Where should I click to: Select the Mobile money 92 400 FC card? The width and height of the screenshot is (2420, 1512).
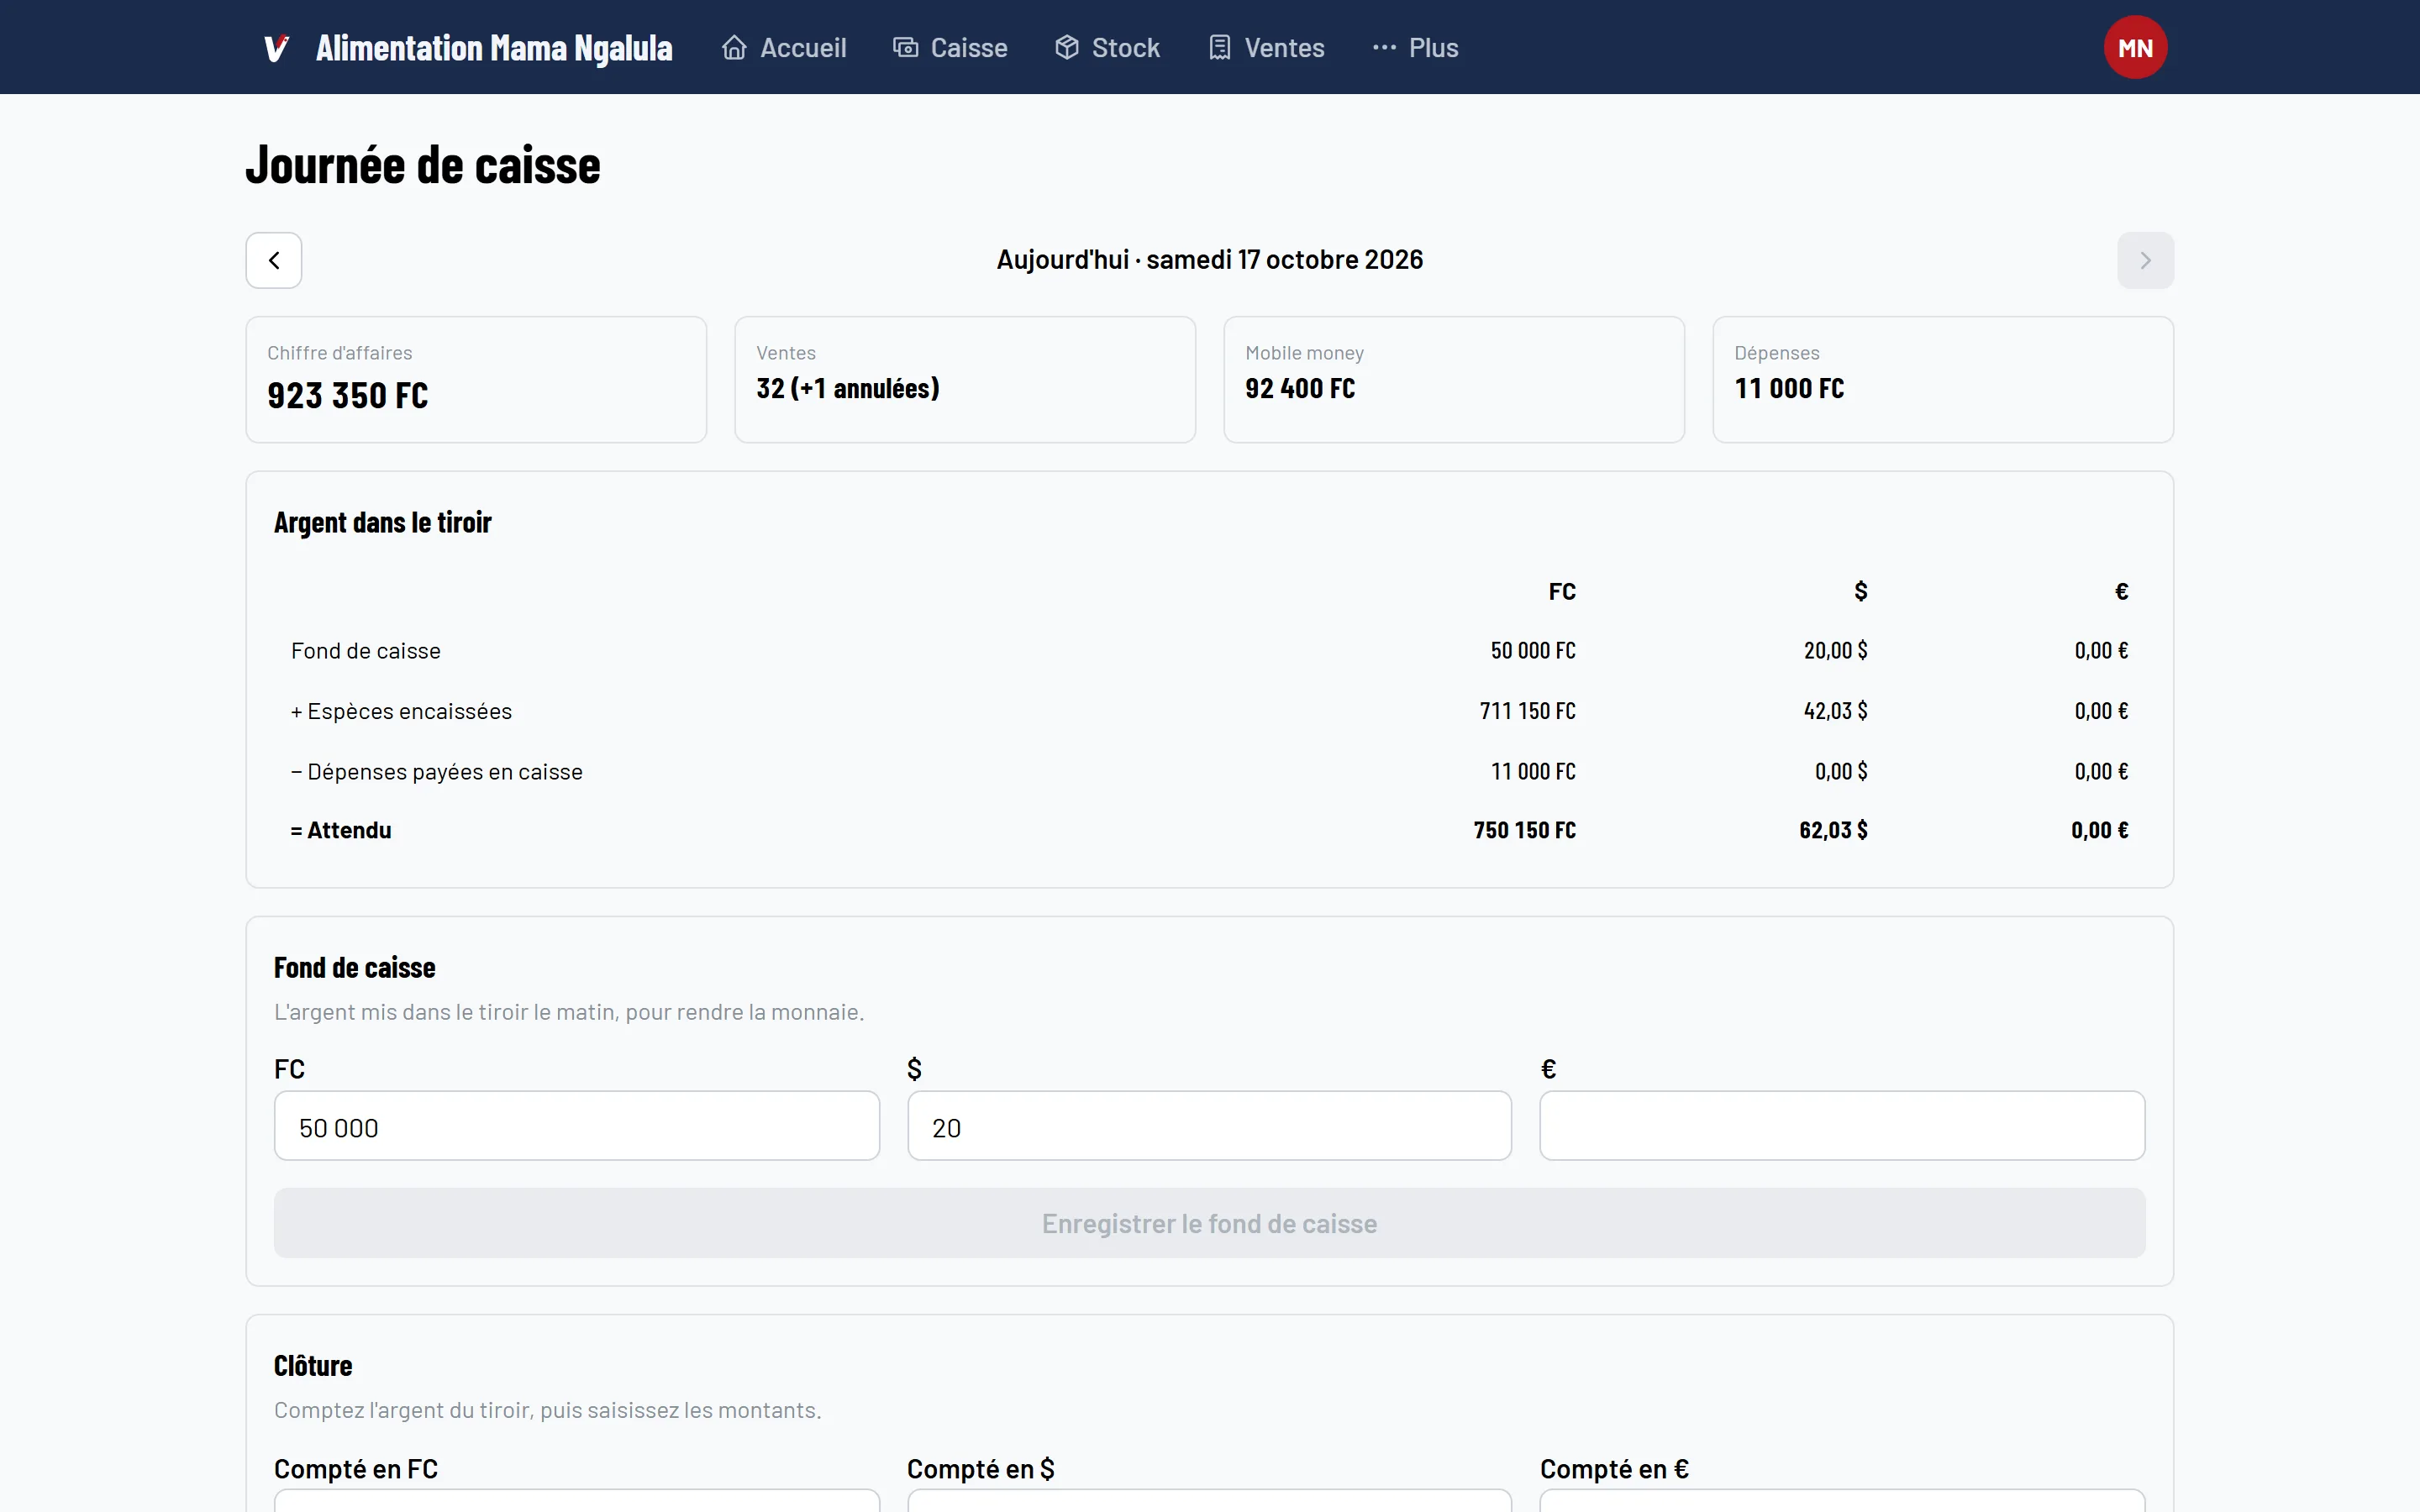tap(1454, 380)
